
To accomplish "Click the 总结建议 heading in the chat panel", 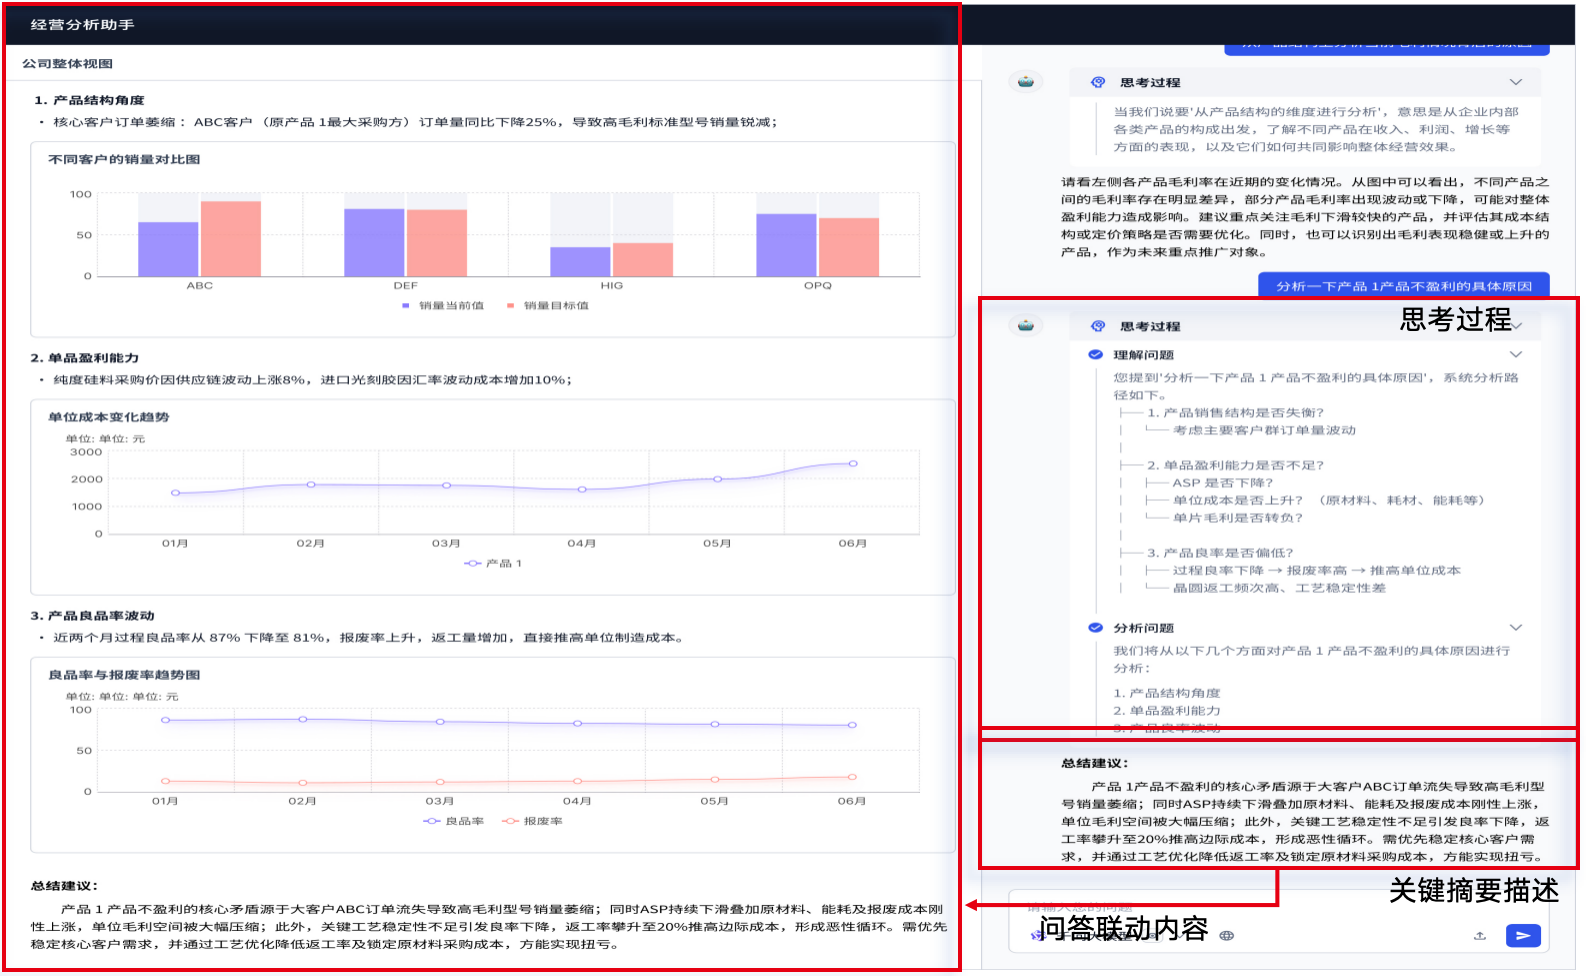I will [1095, 763].
